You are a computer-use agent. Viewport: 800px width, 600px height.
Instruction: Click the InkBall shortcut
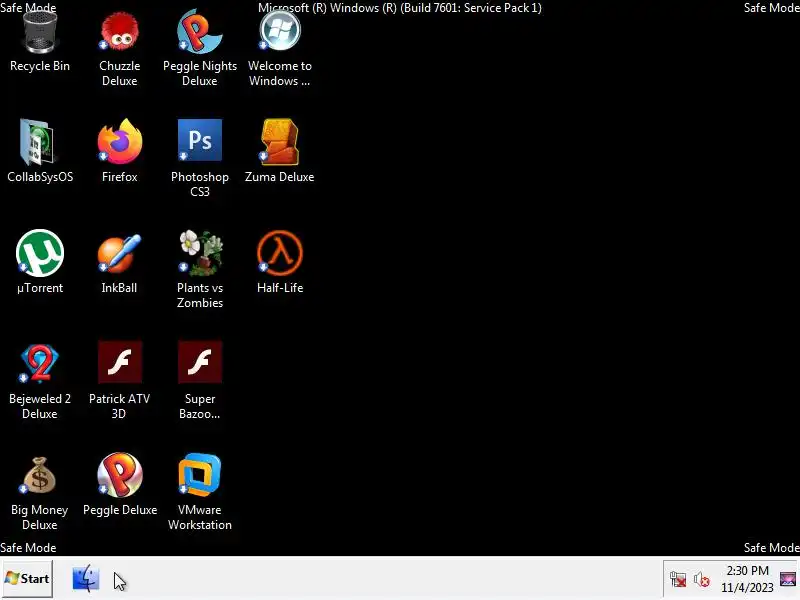point(119,253)
